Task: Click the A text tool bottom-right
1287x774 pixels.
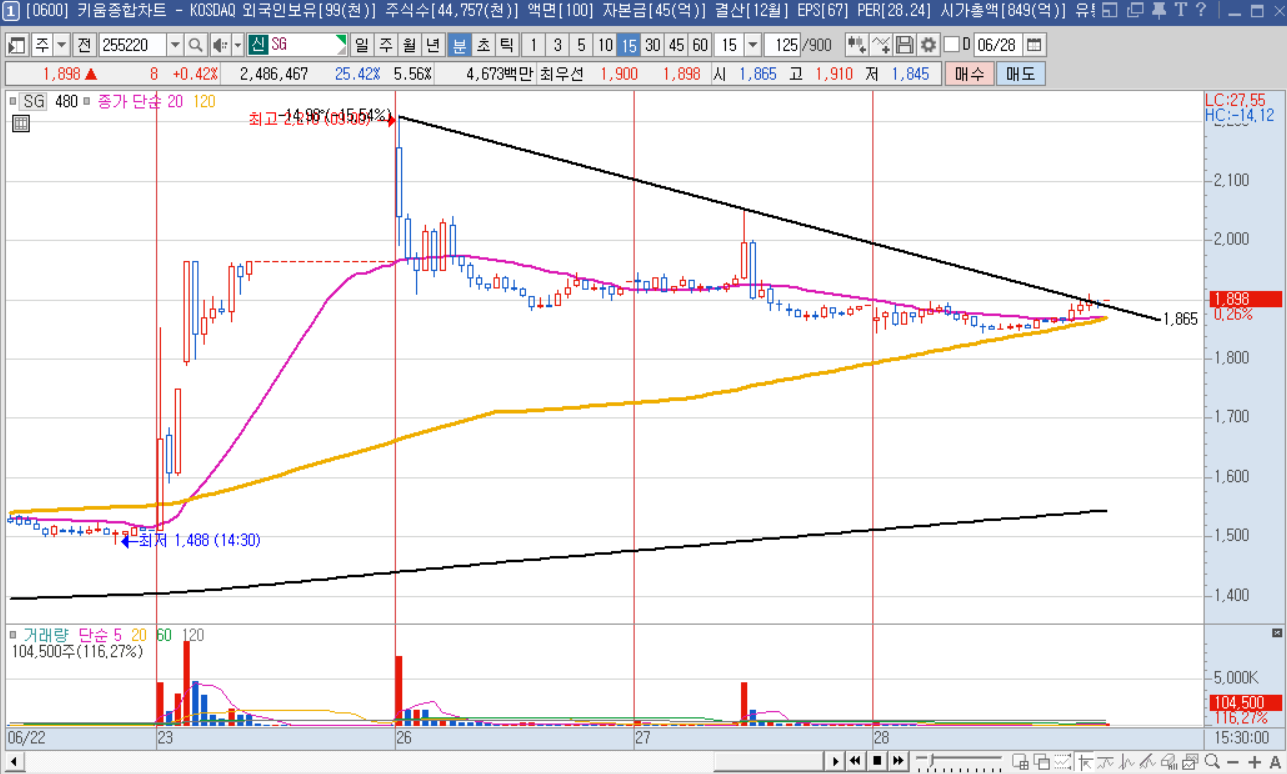Action: [1274, 762]
